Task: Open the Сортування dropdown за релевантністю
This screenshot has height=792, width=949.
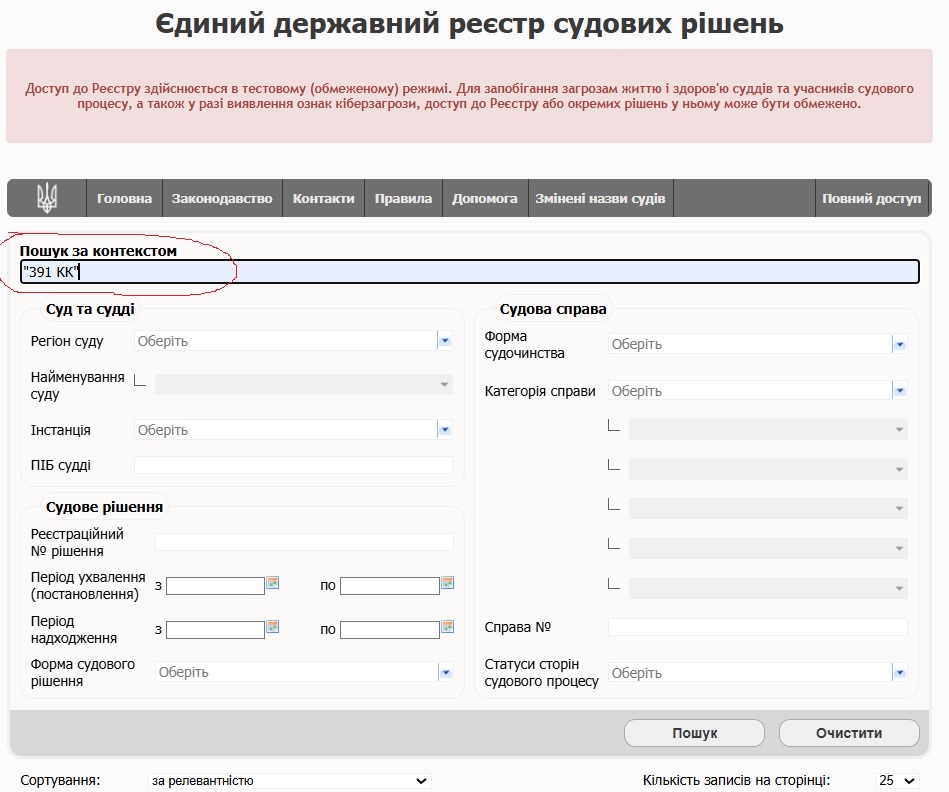Action: point(289,781)
